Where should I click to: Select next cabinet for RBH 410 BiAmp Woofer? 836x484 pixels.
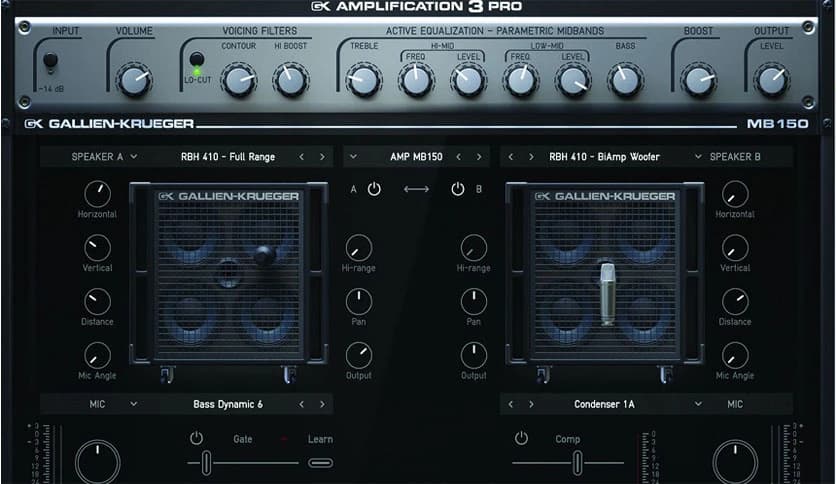(x=531, y=157)
